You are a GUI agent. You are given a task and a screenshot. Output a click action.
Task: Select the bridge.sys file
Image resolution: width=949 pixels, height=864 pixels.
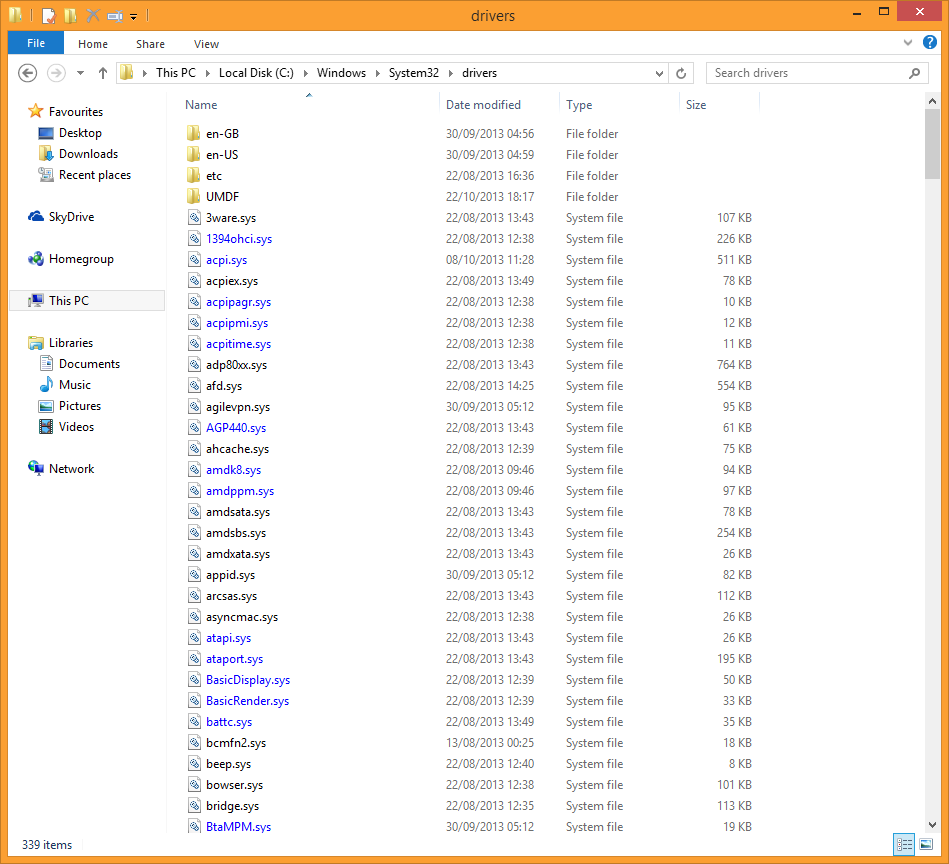tap(232, 806)
